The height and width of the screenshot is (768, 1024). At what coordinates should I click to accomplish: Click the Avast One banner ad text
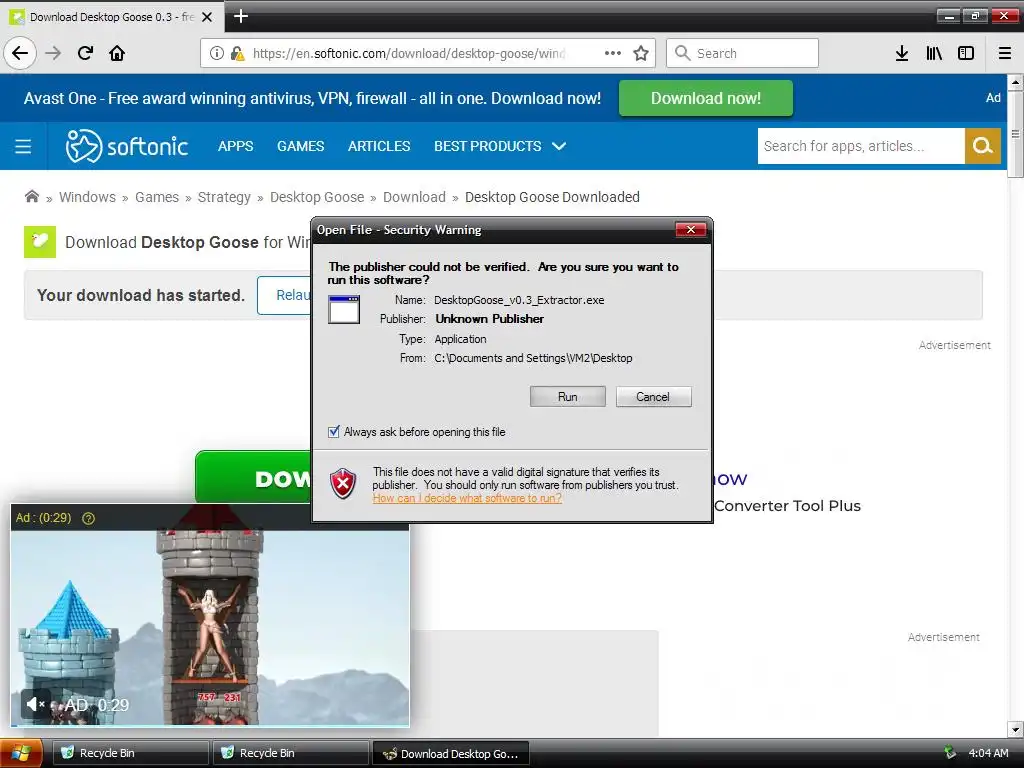312,98
